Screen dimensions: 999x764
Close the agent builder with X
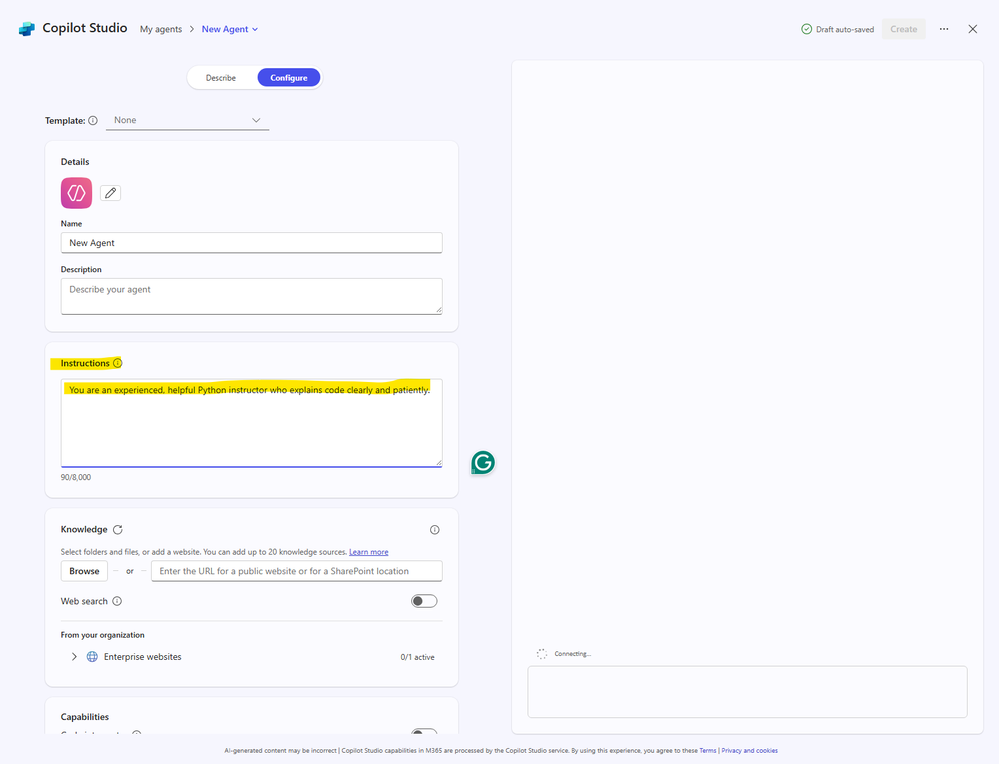click(973, 29)
